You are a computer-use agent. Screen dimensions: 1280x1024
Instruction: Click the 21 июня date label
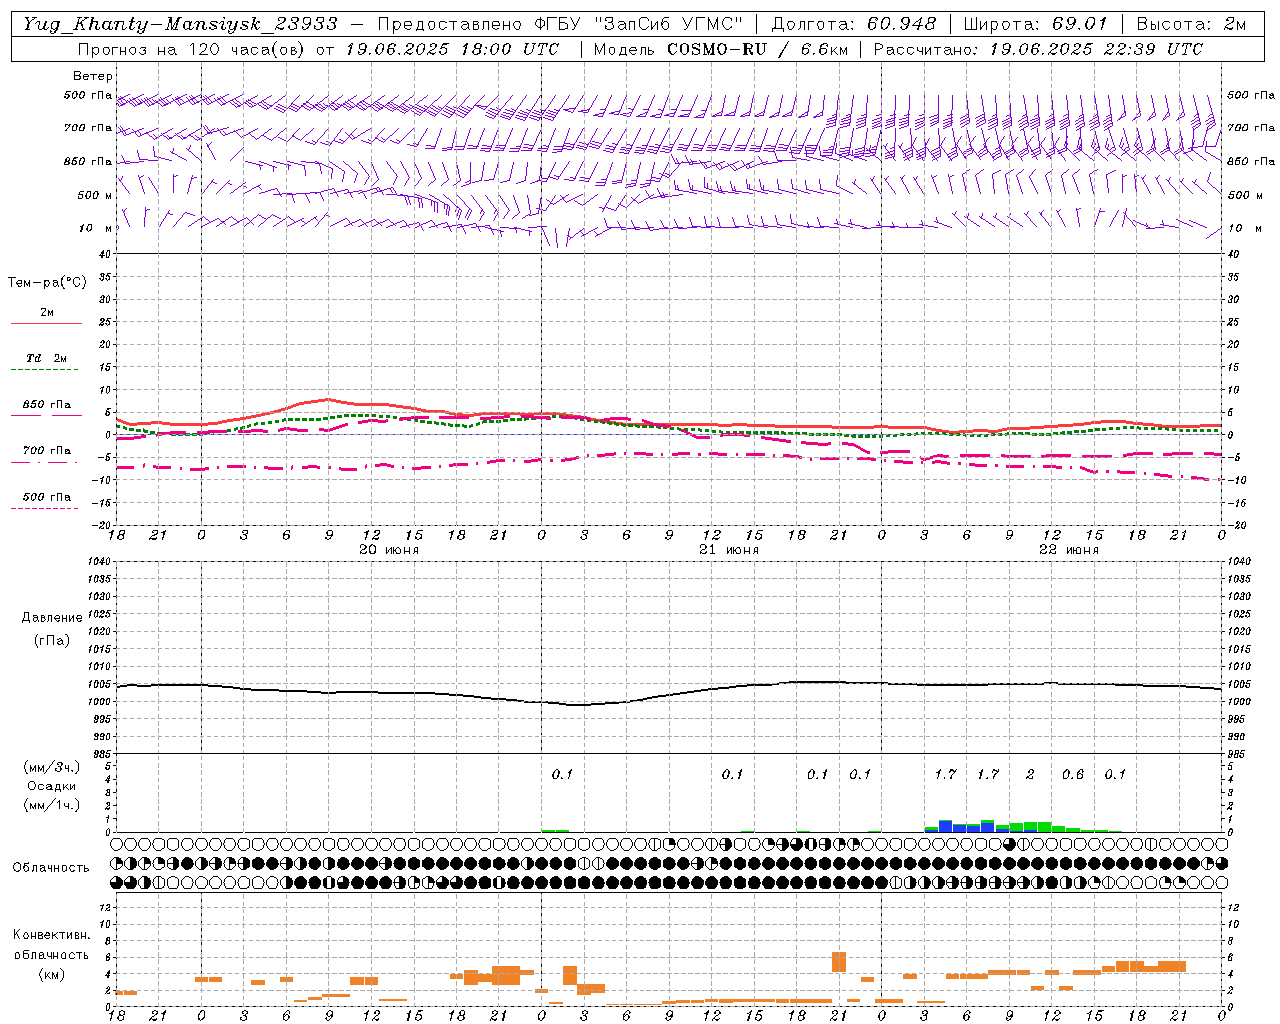729,550
